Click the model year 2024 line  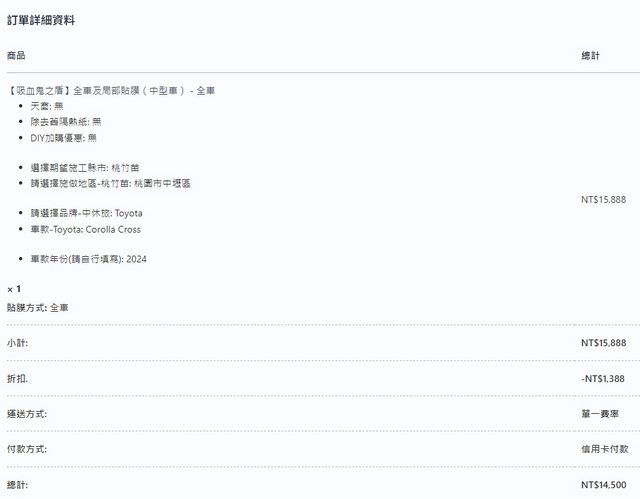[x=94, y=259]
